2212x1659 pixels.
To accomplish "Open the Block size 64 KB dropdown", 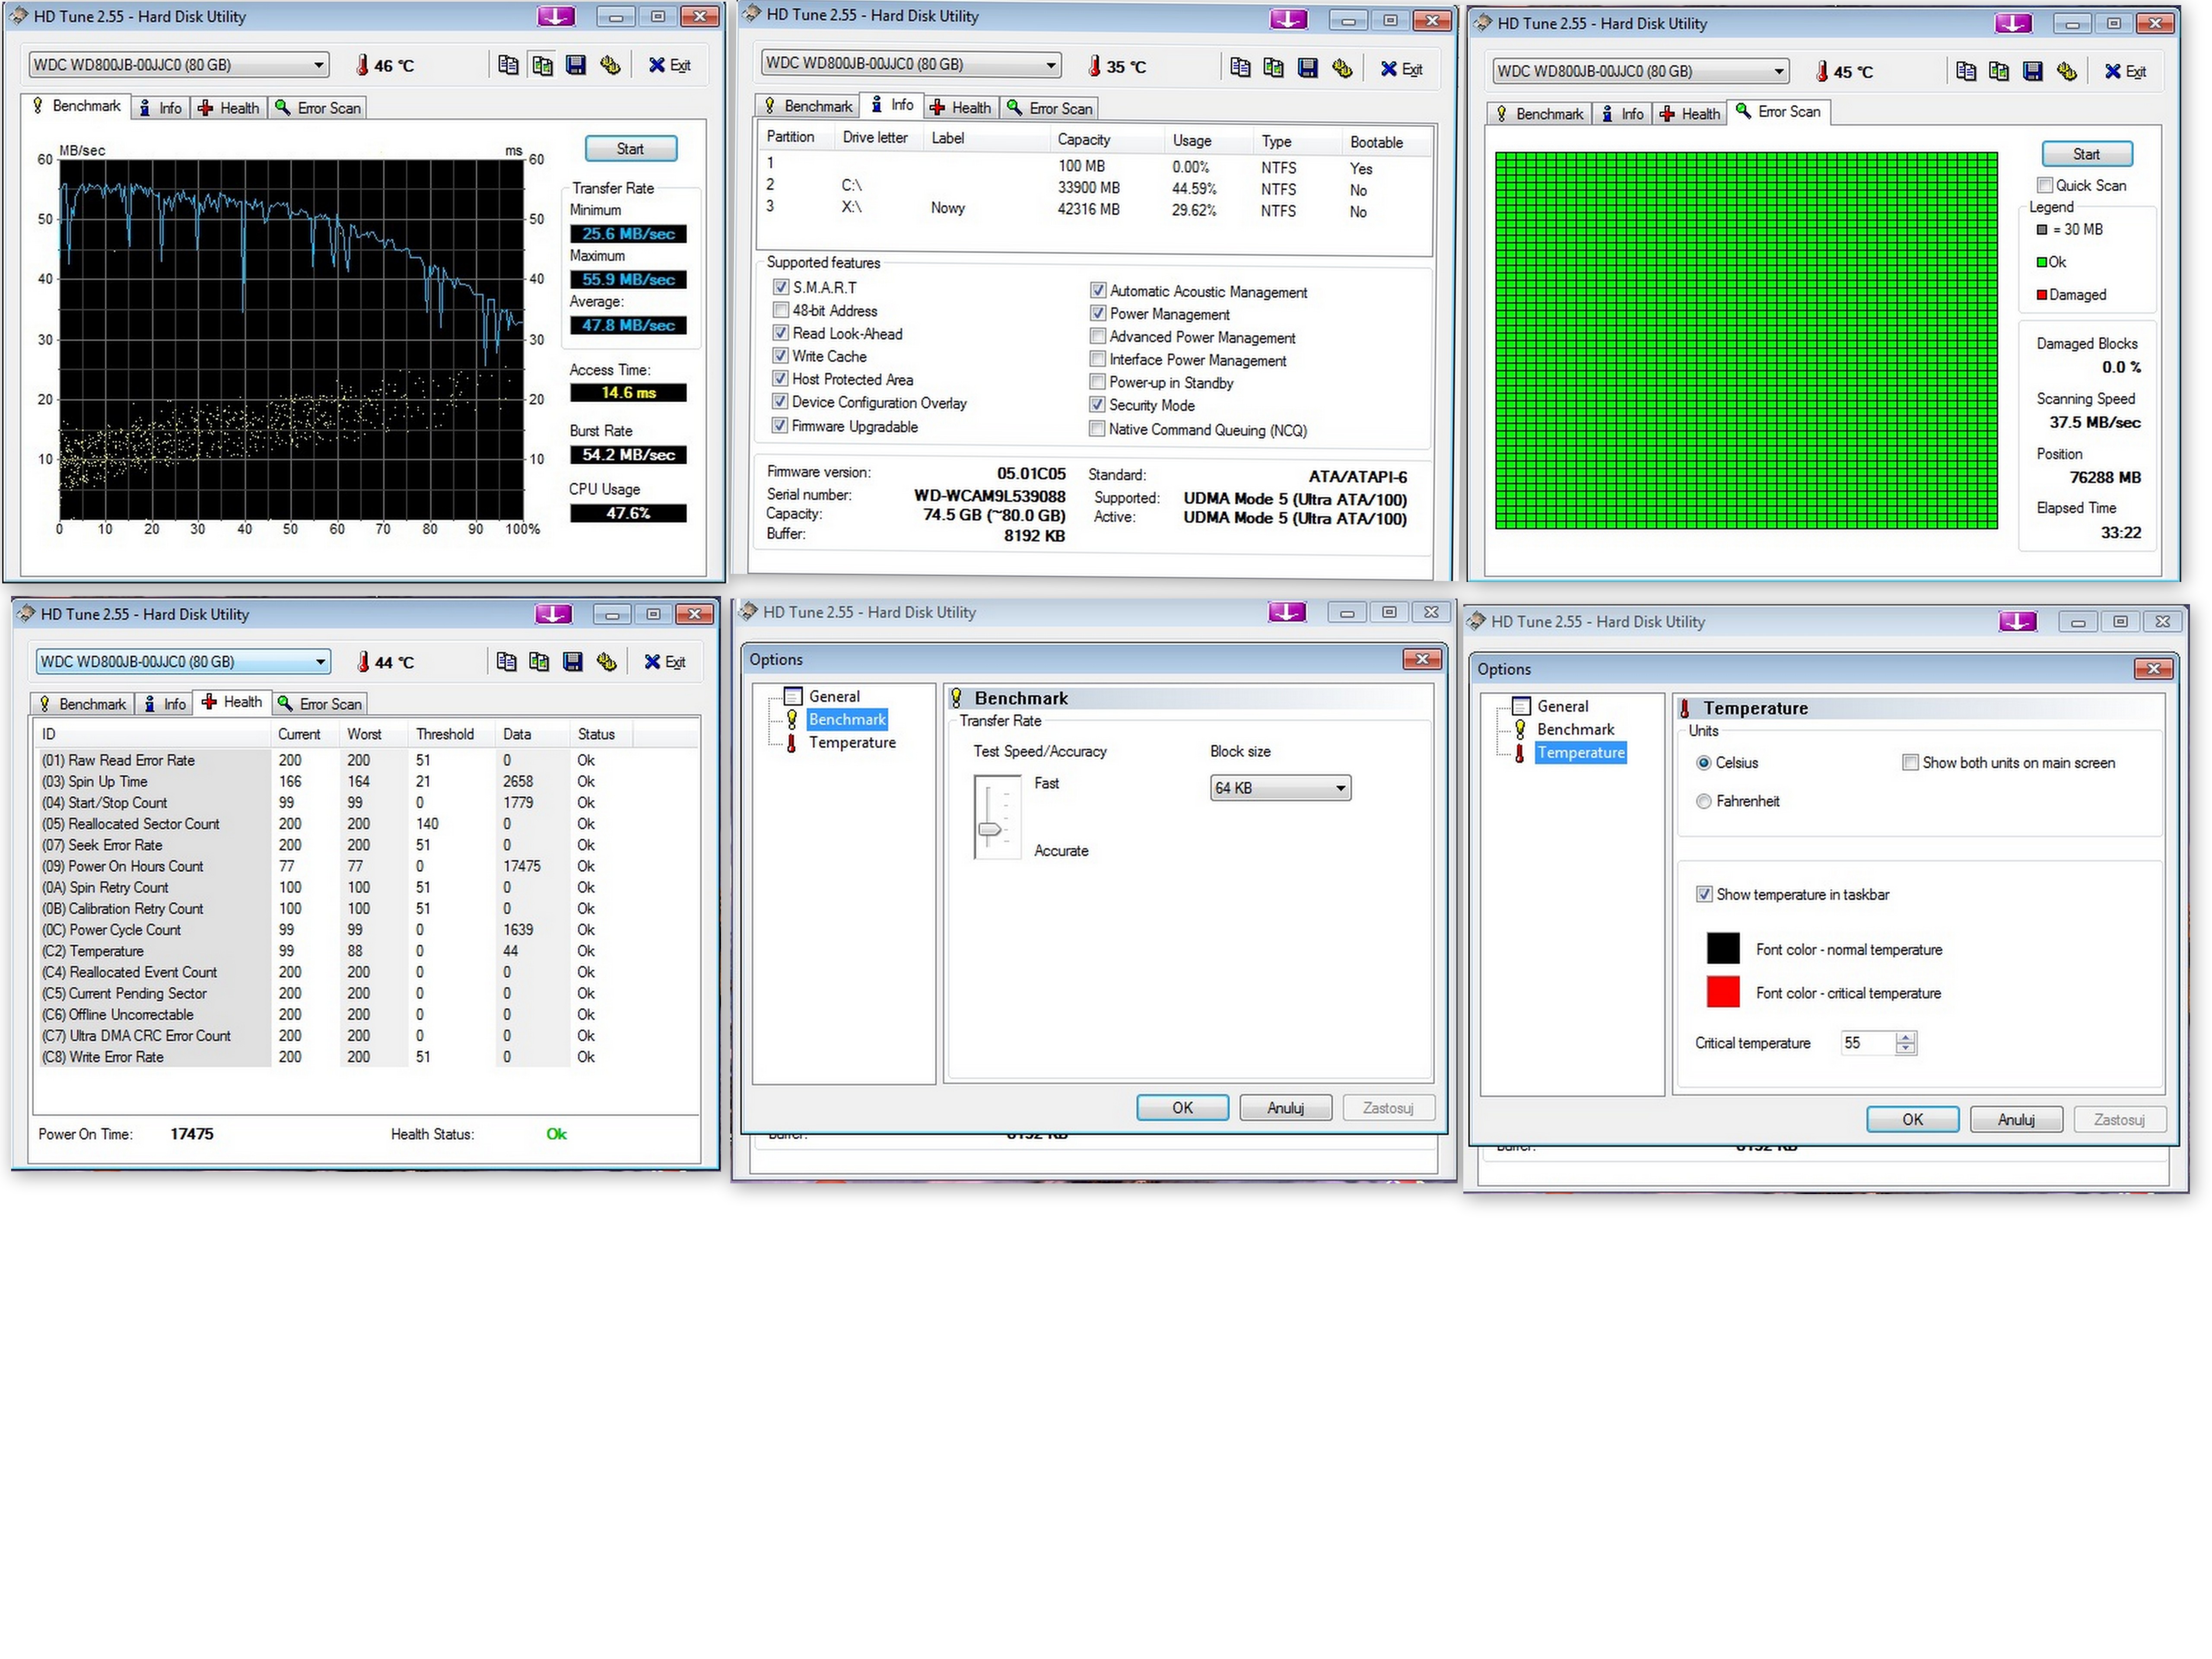I will point(1280,788).
